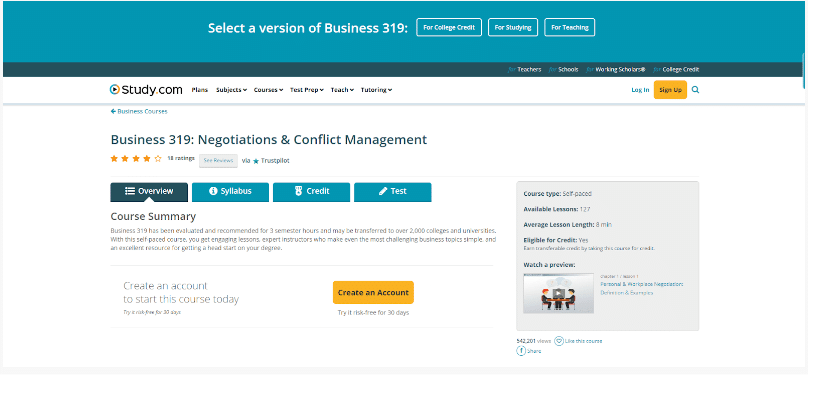Play the preview video thumbnail
This screenshot has height=398, width=814.
click(558, 293)
